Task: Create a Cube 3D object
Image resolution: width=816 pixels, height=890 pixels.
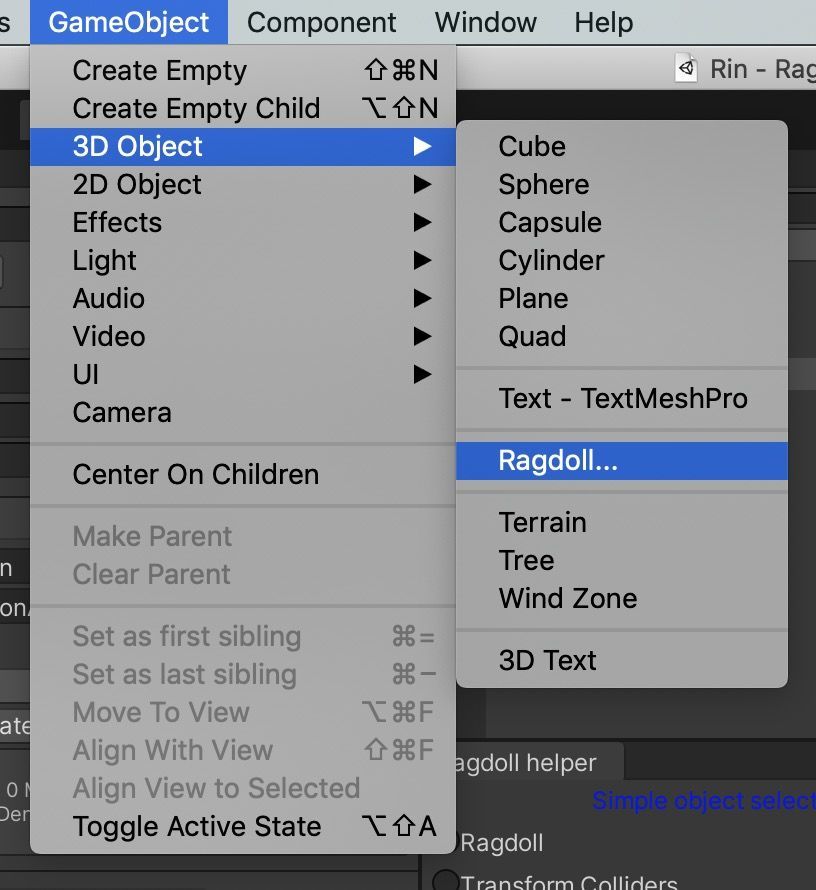Action: click(622, 146)
